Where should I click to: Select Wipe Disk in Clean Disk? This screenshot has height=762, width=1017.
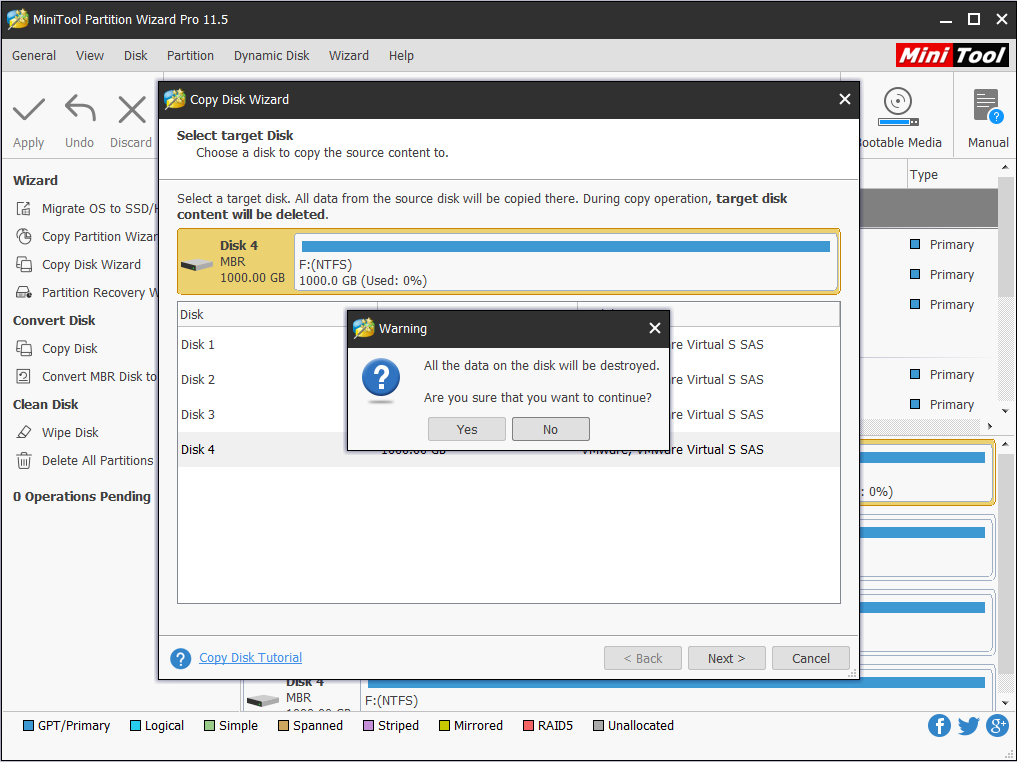click(x=57, y=433)
